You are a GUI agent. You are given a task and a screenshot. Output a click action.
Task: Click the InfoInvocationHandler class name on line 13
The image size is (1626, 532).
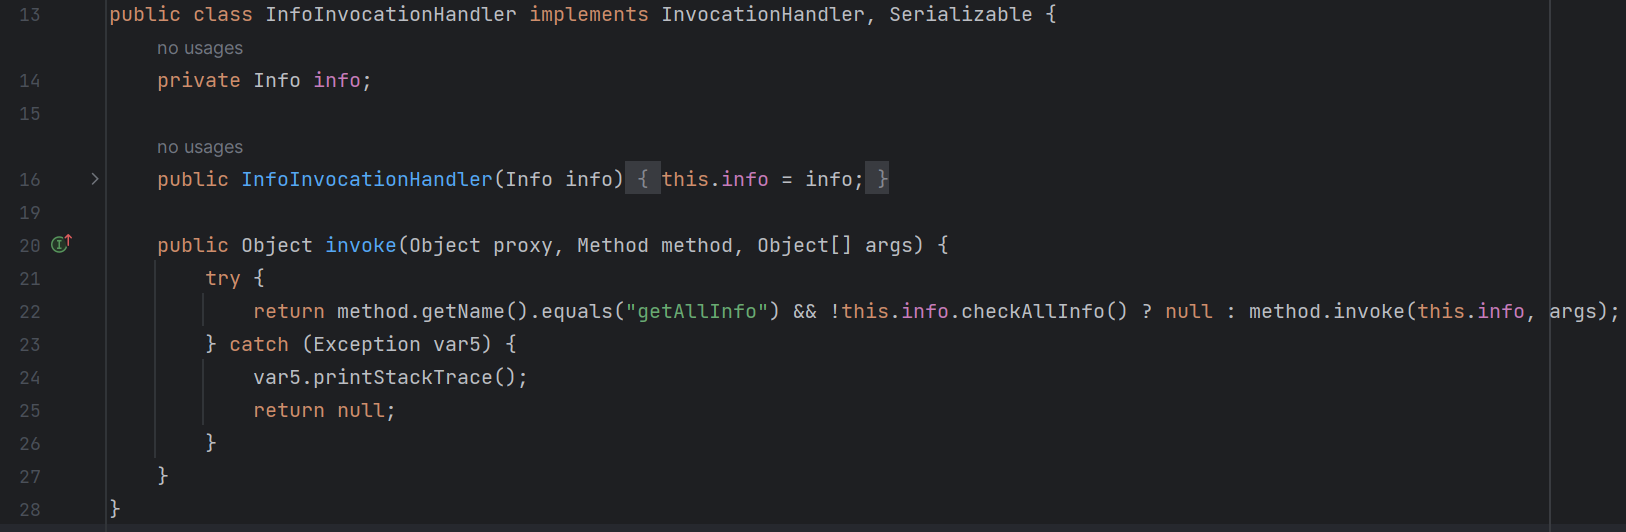click(x=390, y=15)
